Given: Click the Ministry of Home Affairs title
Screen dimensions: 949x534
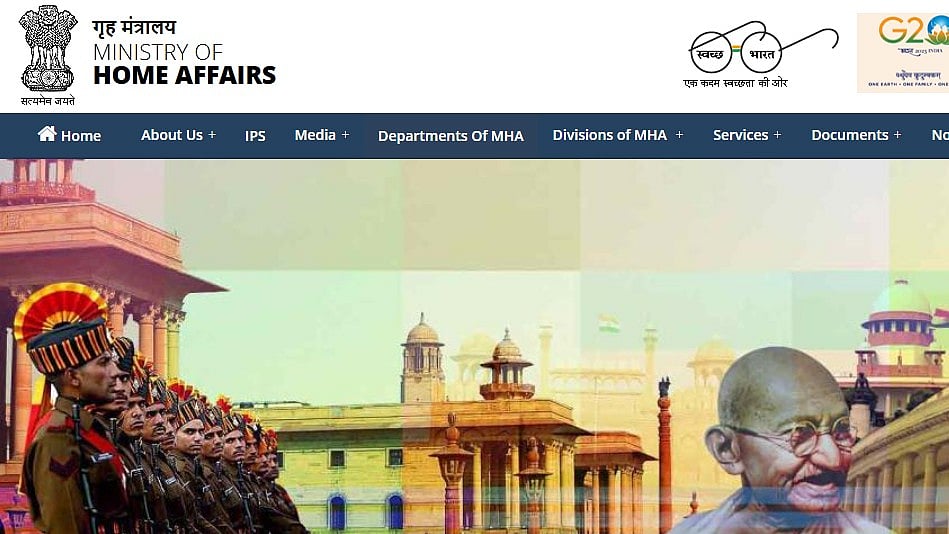Looking at the screenshot, I should [185, 64].
